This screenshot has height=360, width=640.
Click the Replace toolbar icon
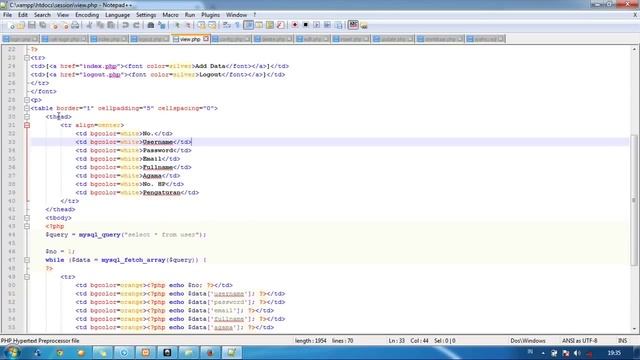162,25
